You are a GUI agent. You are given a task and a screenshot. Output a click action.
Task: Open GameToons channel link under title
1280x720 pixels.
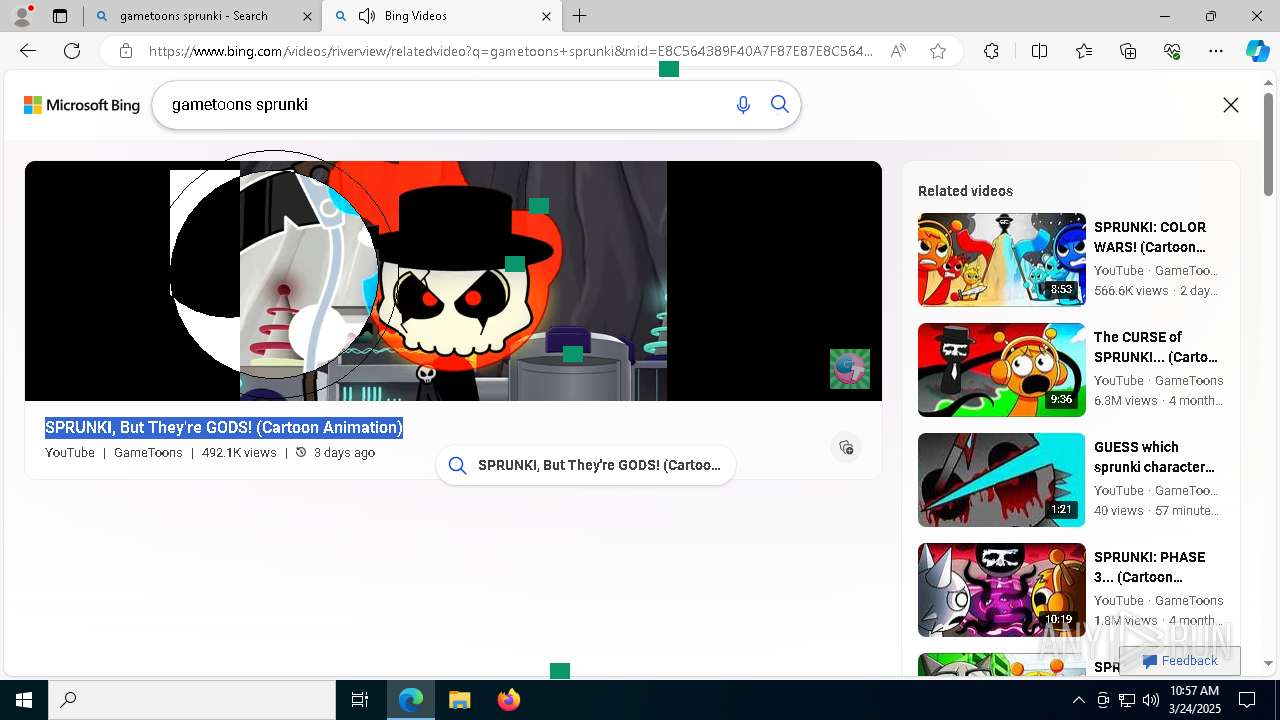(148, 453)
